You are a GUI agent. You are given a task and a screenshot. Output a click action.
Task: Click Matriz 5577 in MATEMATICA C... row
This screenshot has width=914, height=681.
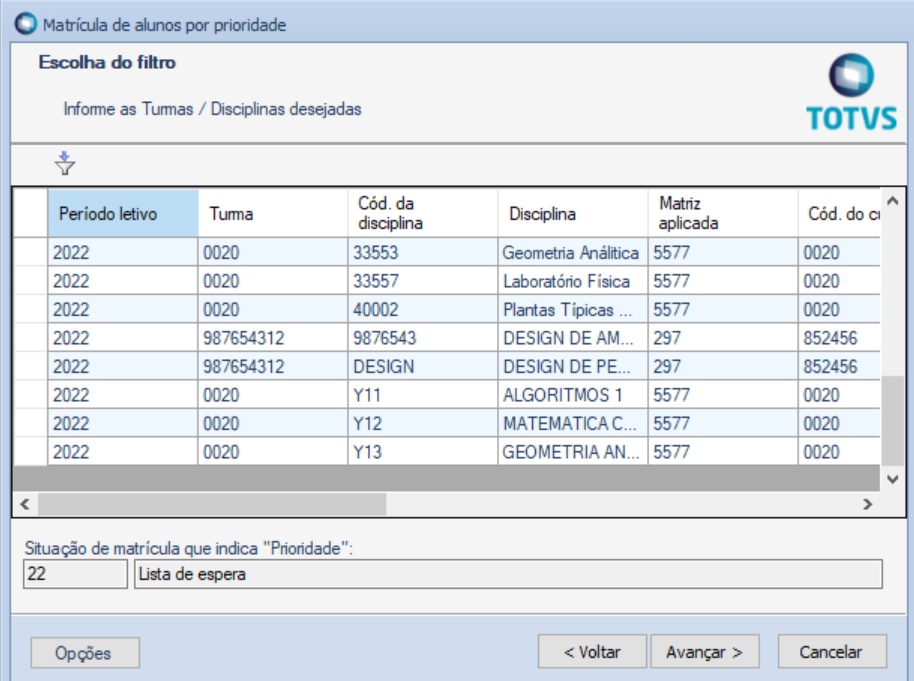click(723, 424)
